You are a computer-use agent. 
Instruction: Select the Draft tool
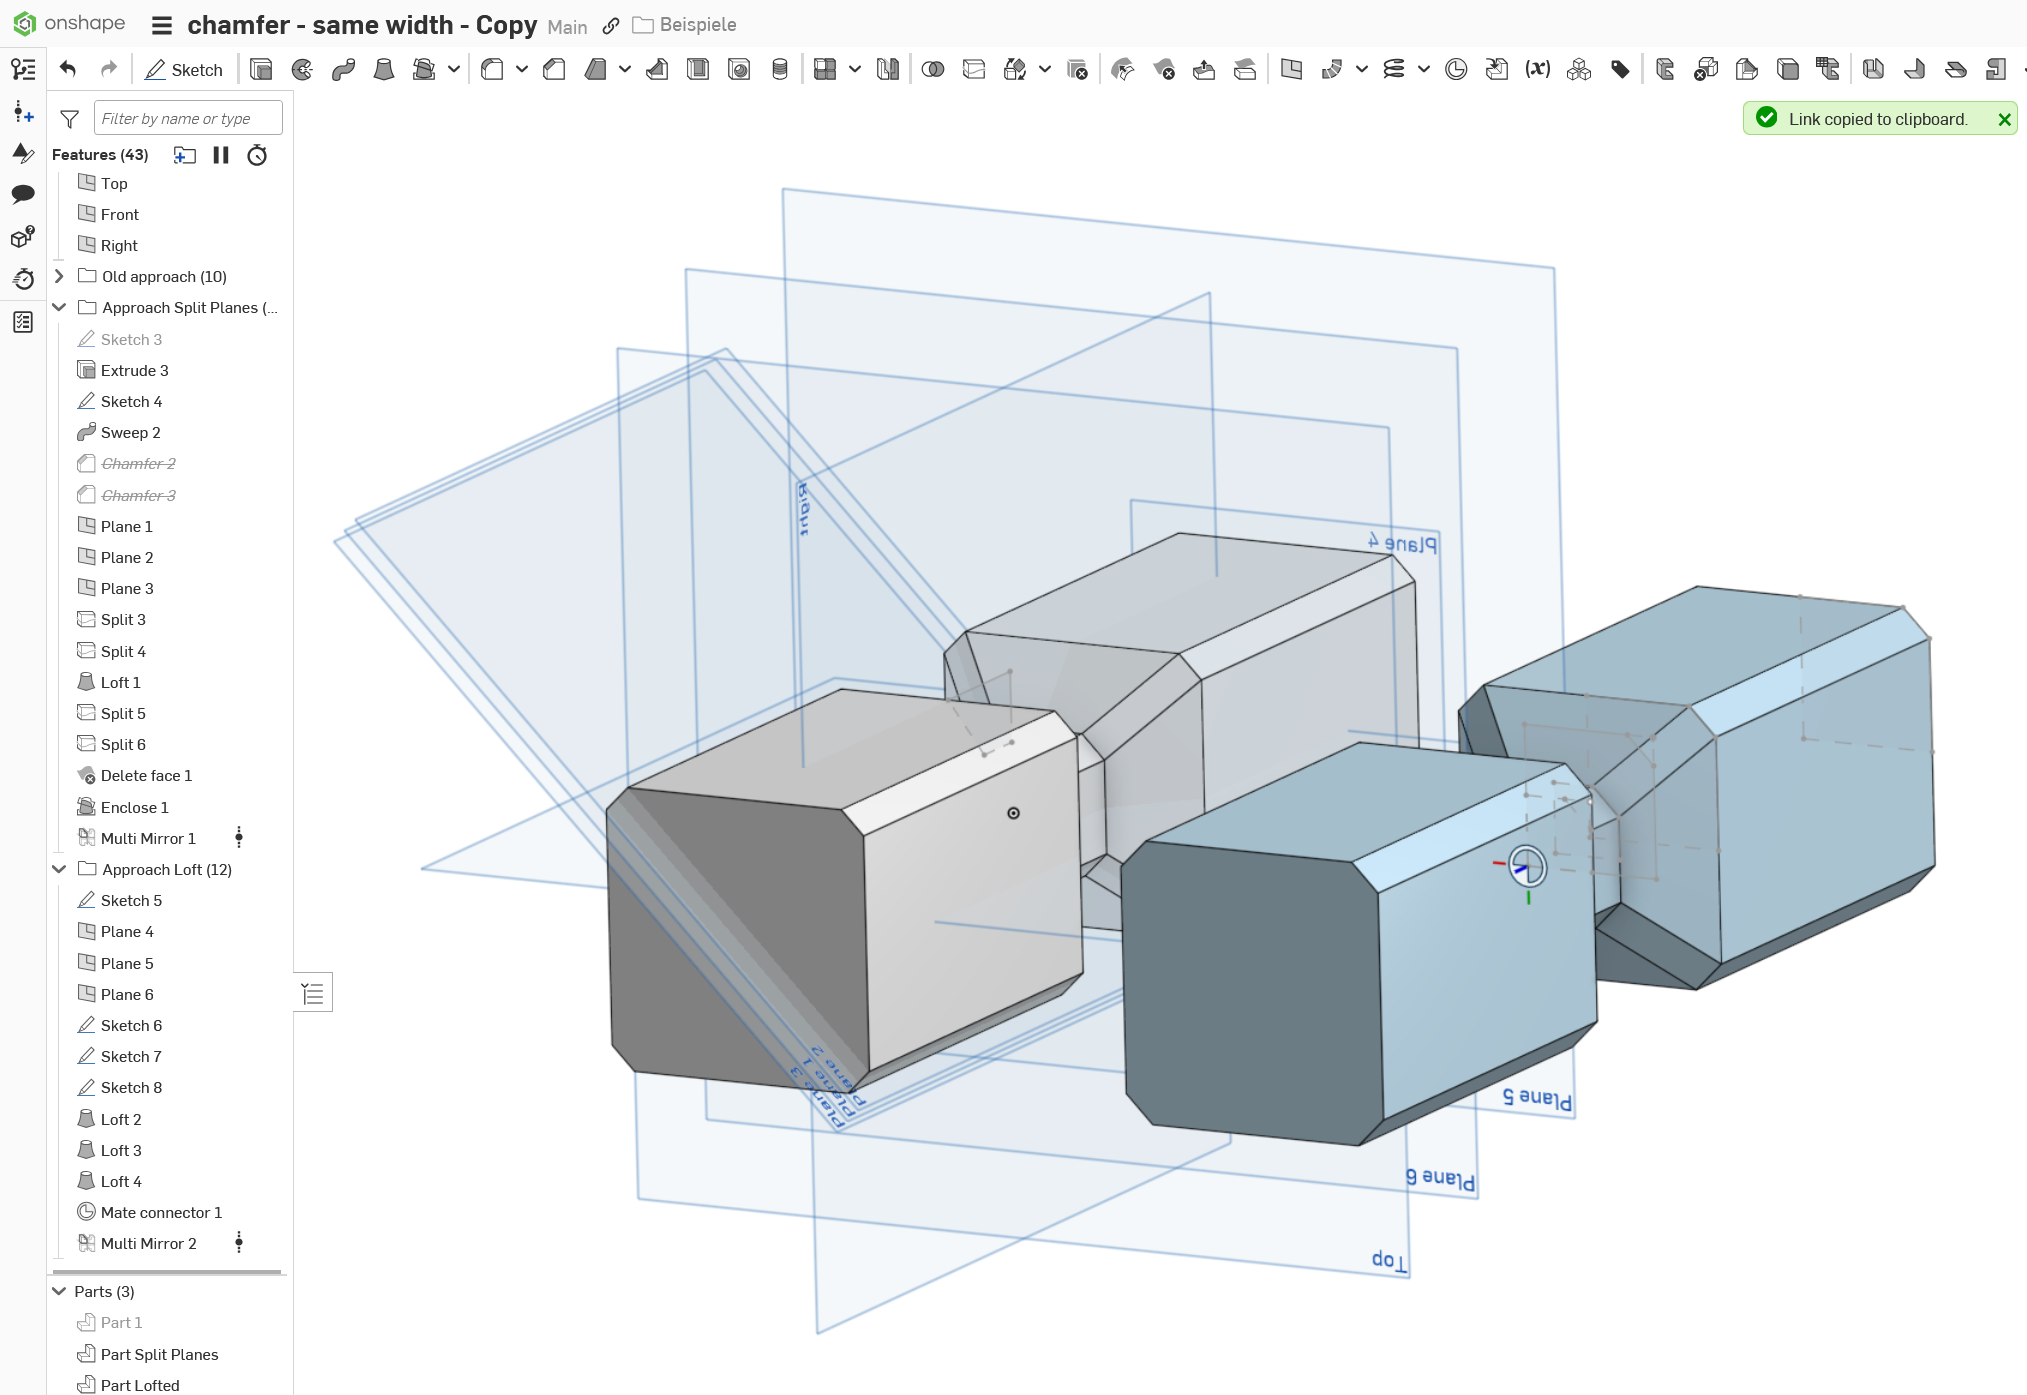pos(595,69)
